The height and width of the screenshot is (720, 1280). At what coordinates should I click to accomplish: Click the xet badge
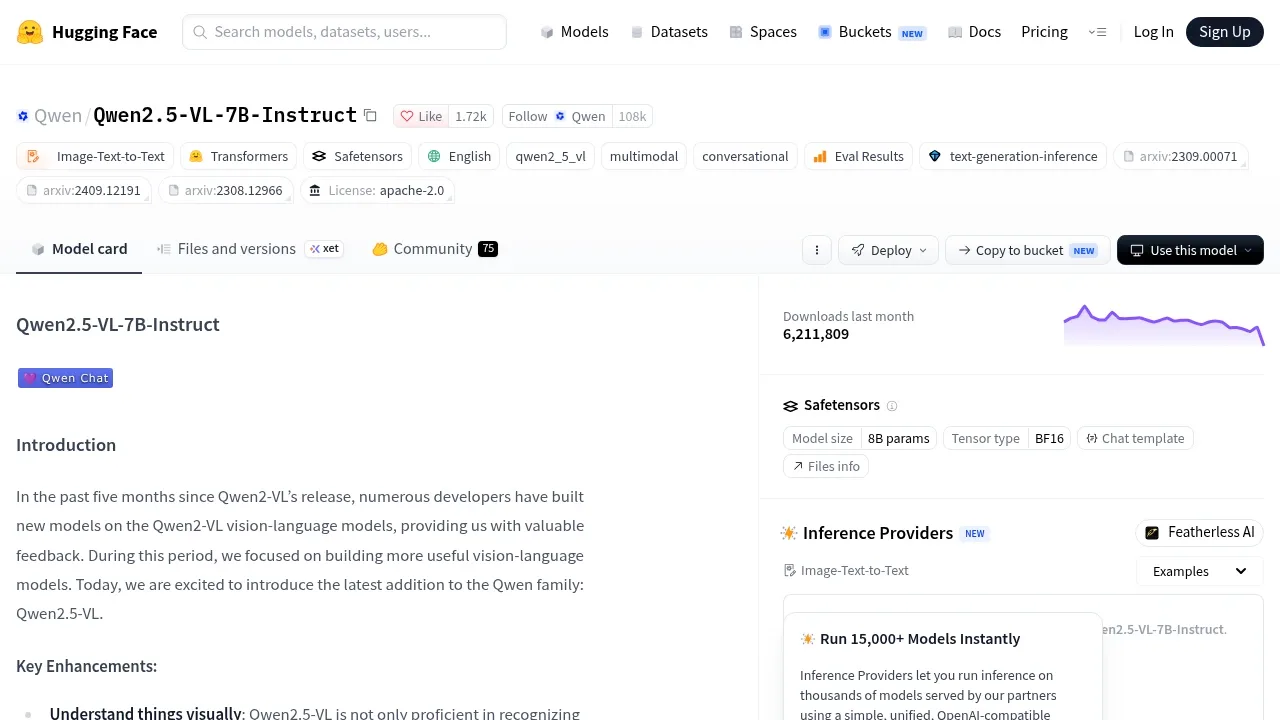(x=324, y=249)
